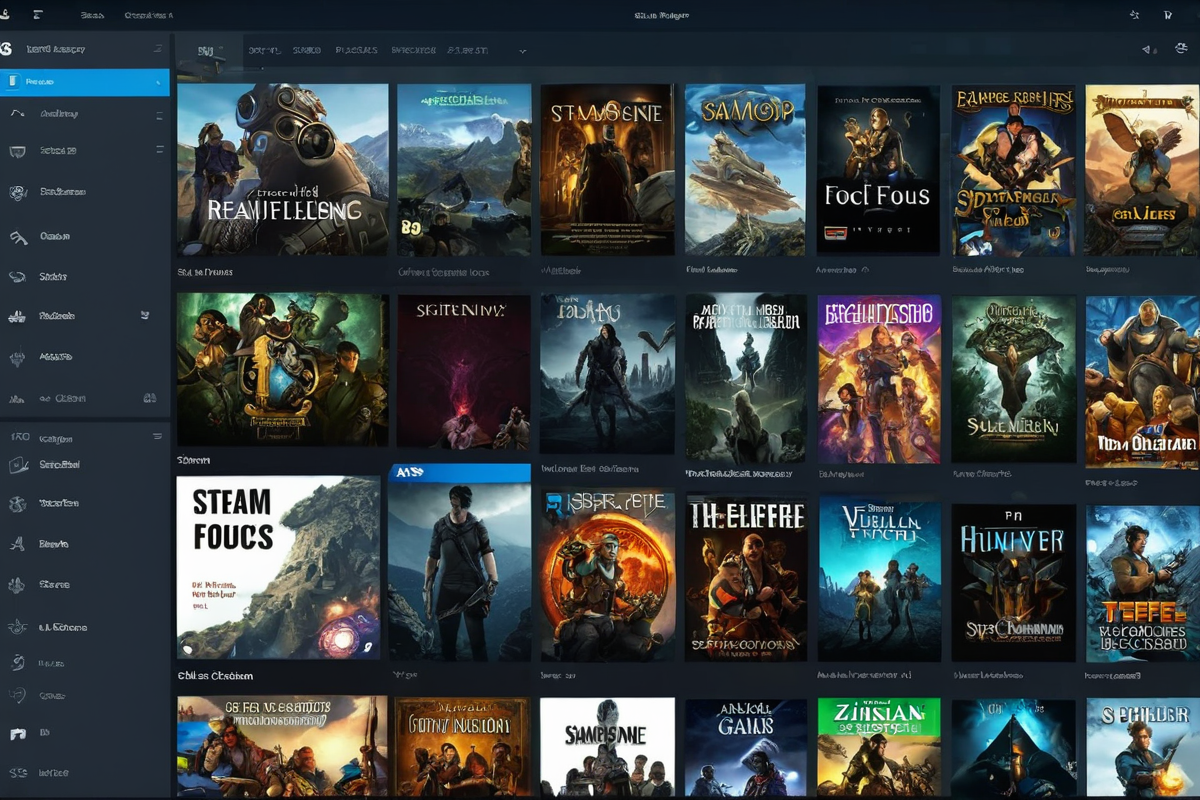Click the blue banner above the lone warrior cover

tap(459, 472)
